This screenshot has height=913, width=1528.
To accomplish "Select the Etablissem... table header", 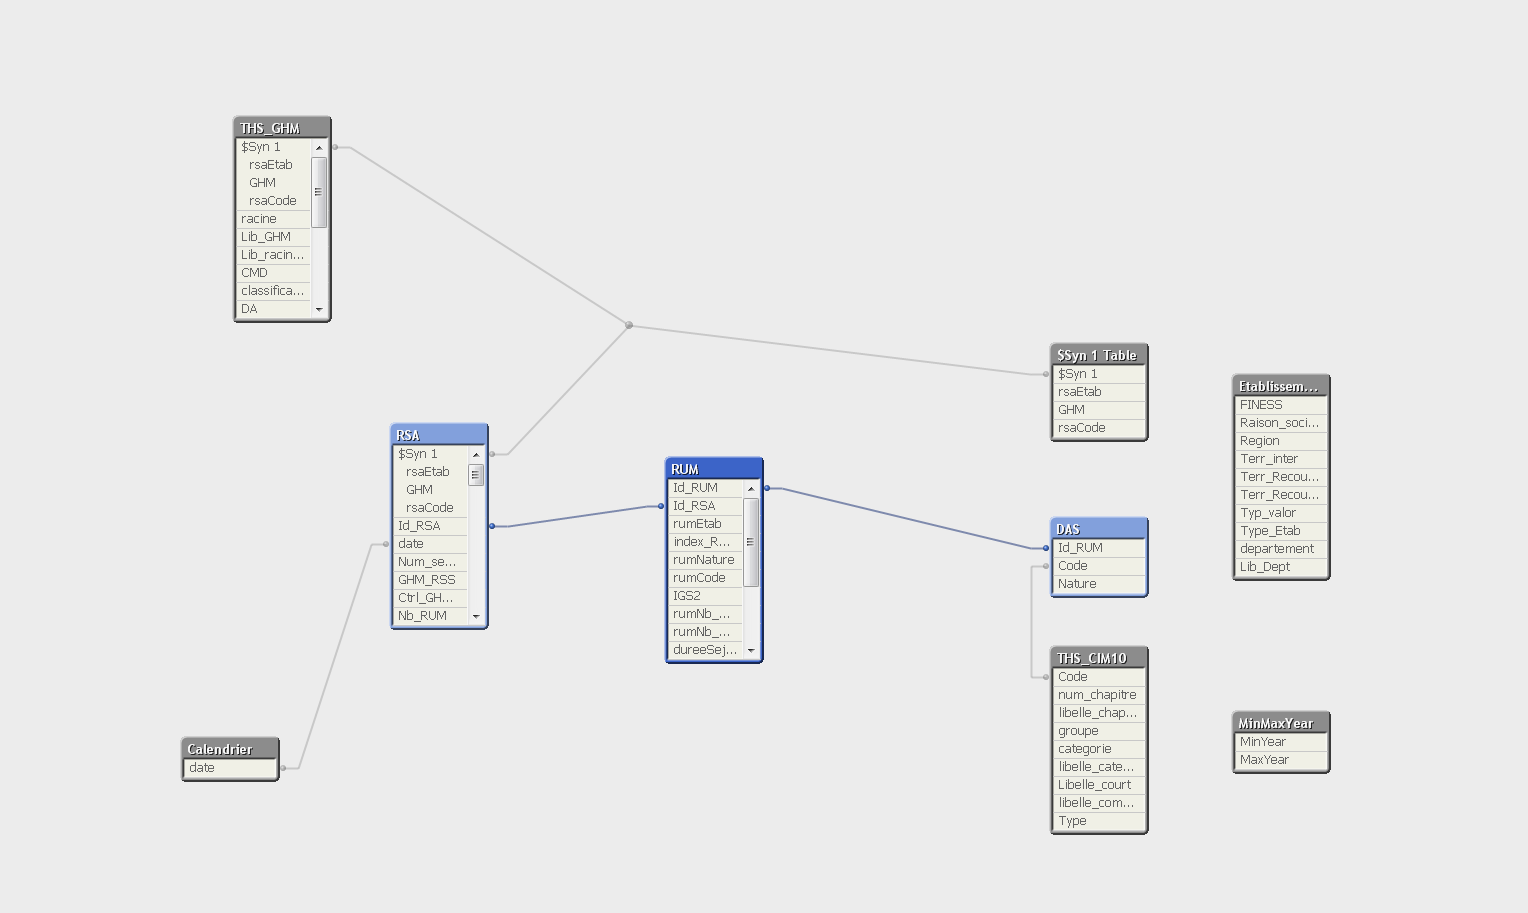I will [x=1281, y=386].
